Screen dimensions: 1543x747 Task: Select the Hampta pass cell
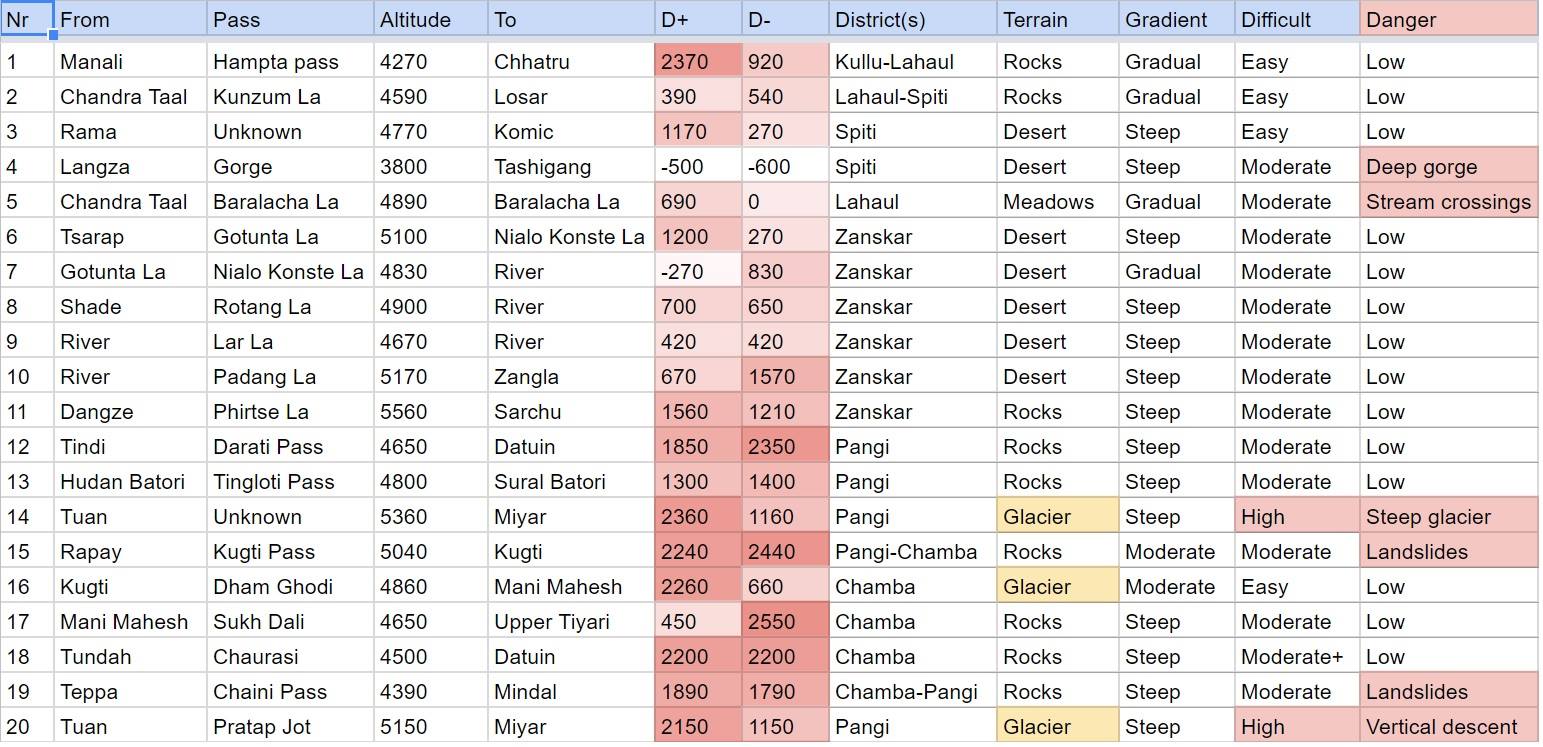point(290,62)
